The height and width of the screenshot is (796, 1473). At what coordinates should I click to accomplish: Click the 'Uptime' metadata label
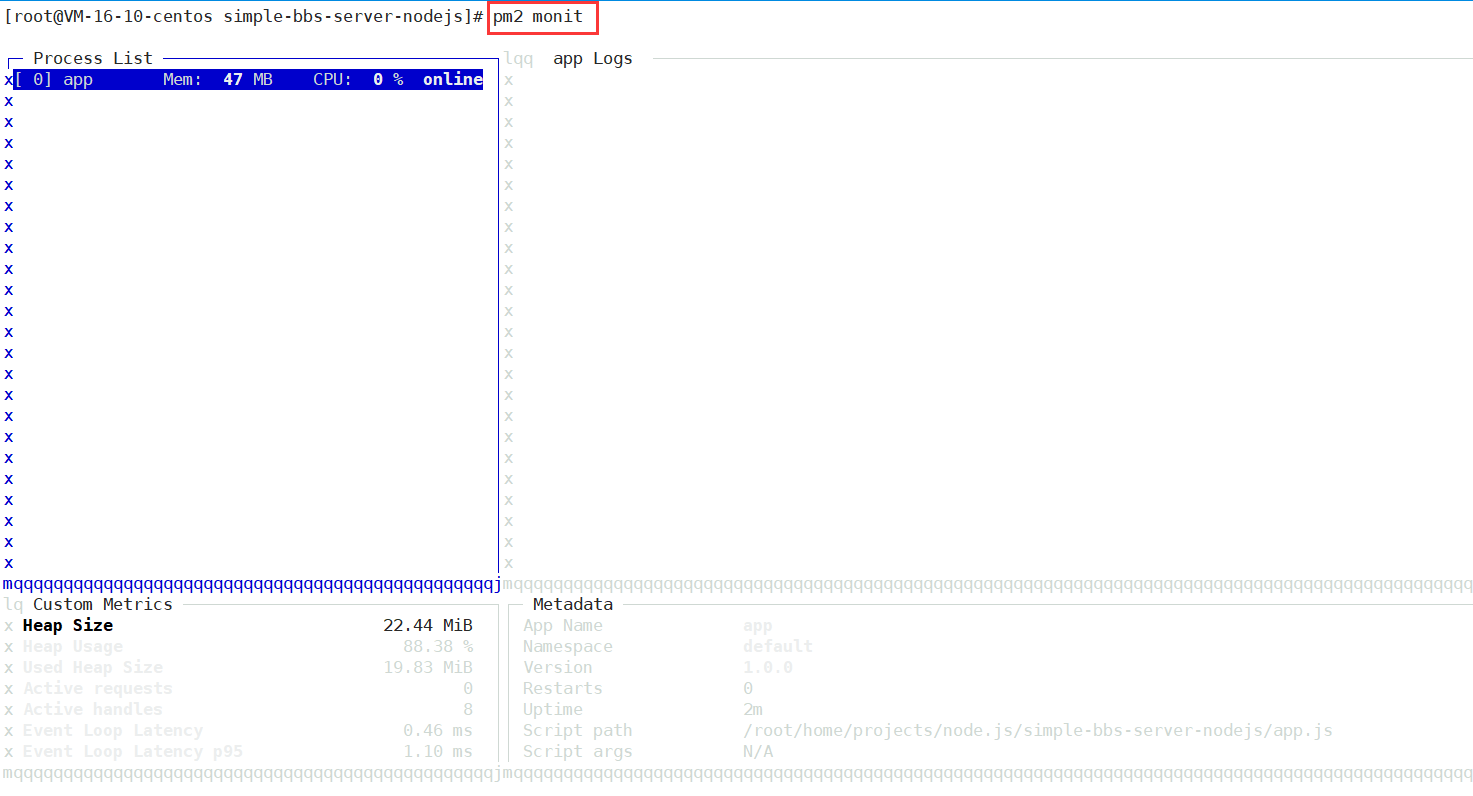[x=553, y=709]
